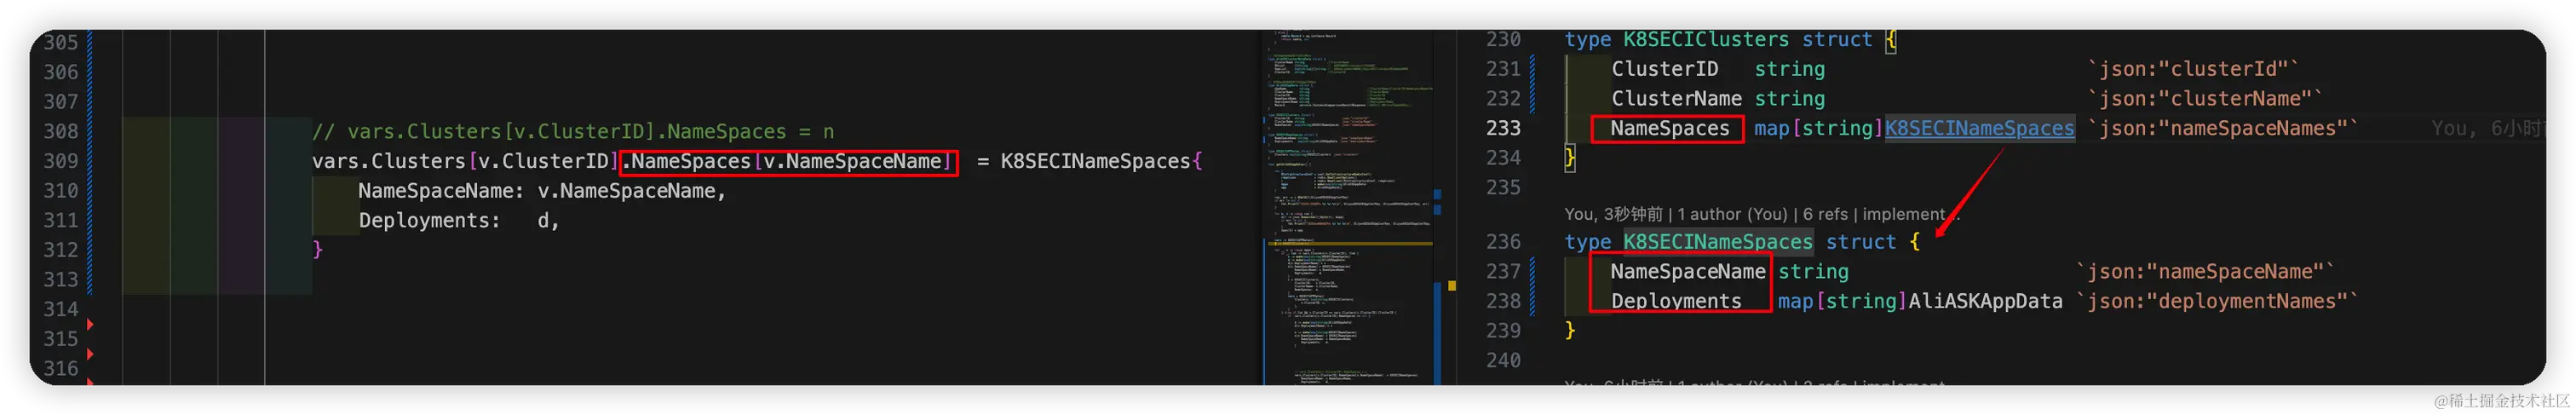Click the 'ClusterName' field on line 232
Screen dimensions: 2576x415
1676,99
